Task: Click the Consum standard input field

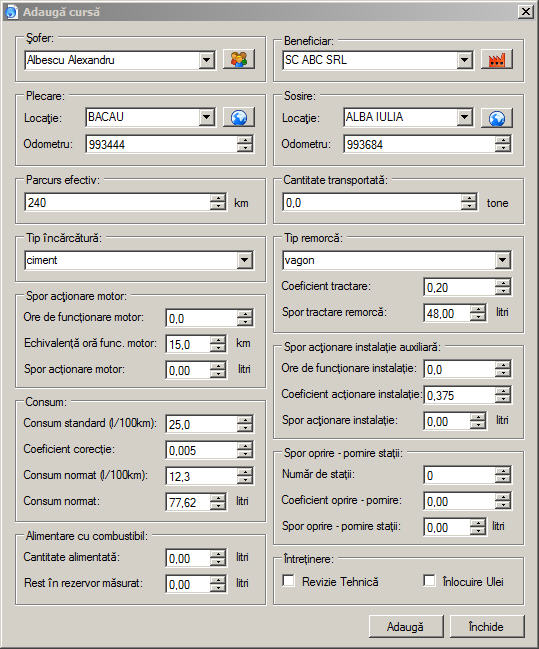Action: click(x=202, y=424)
